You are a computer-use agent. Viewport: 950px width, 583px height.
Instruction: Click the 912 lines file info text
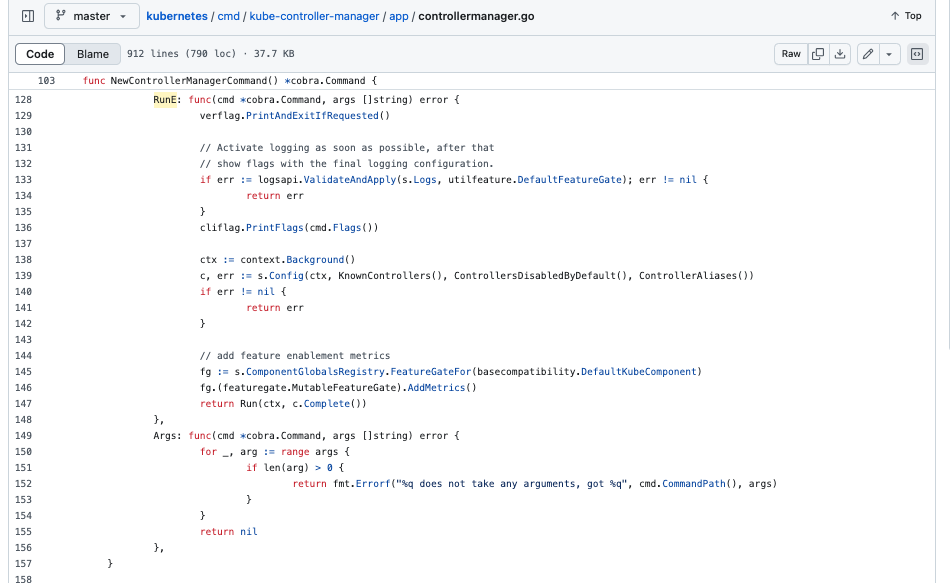click(x=210, y=54)
